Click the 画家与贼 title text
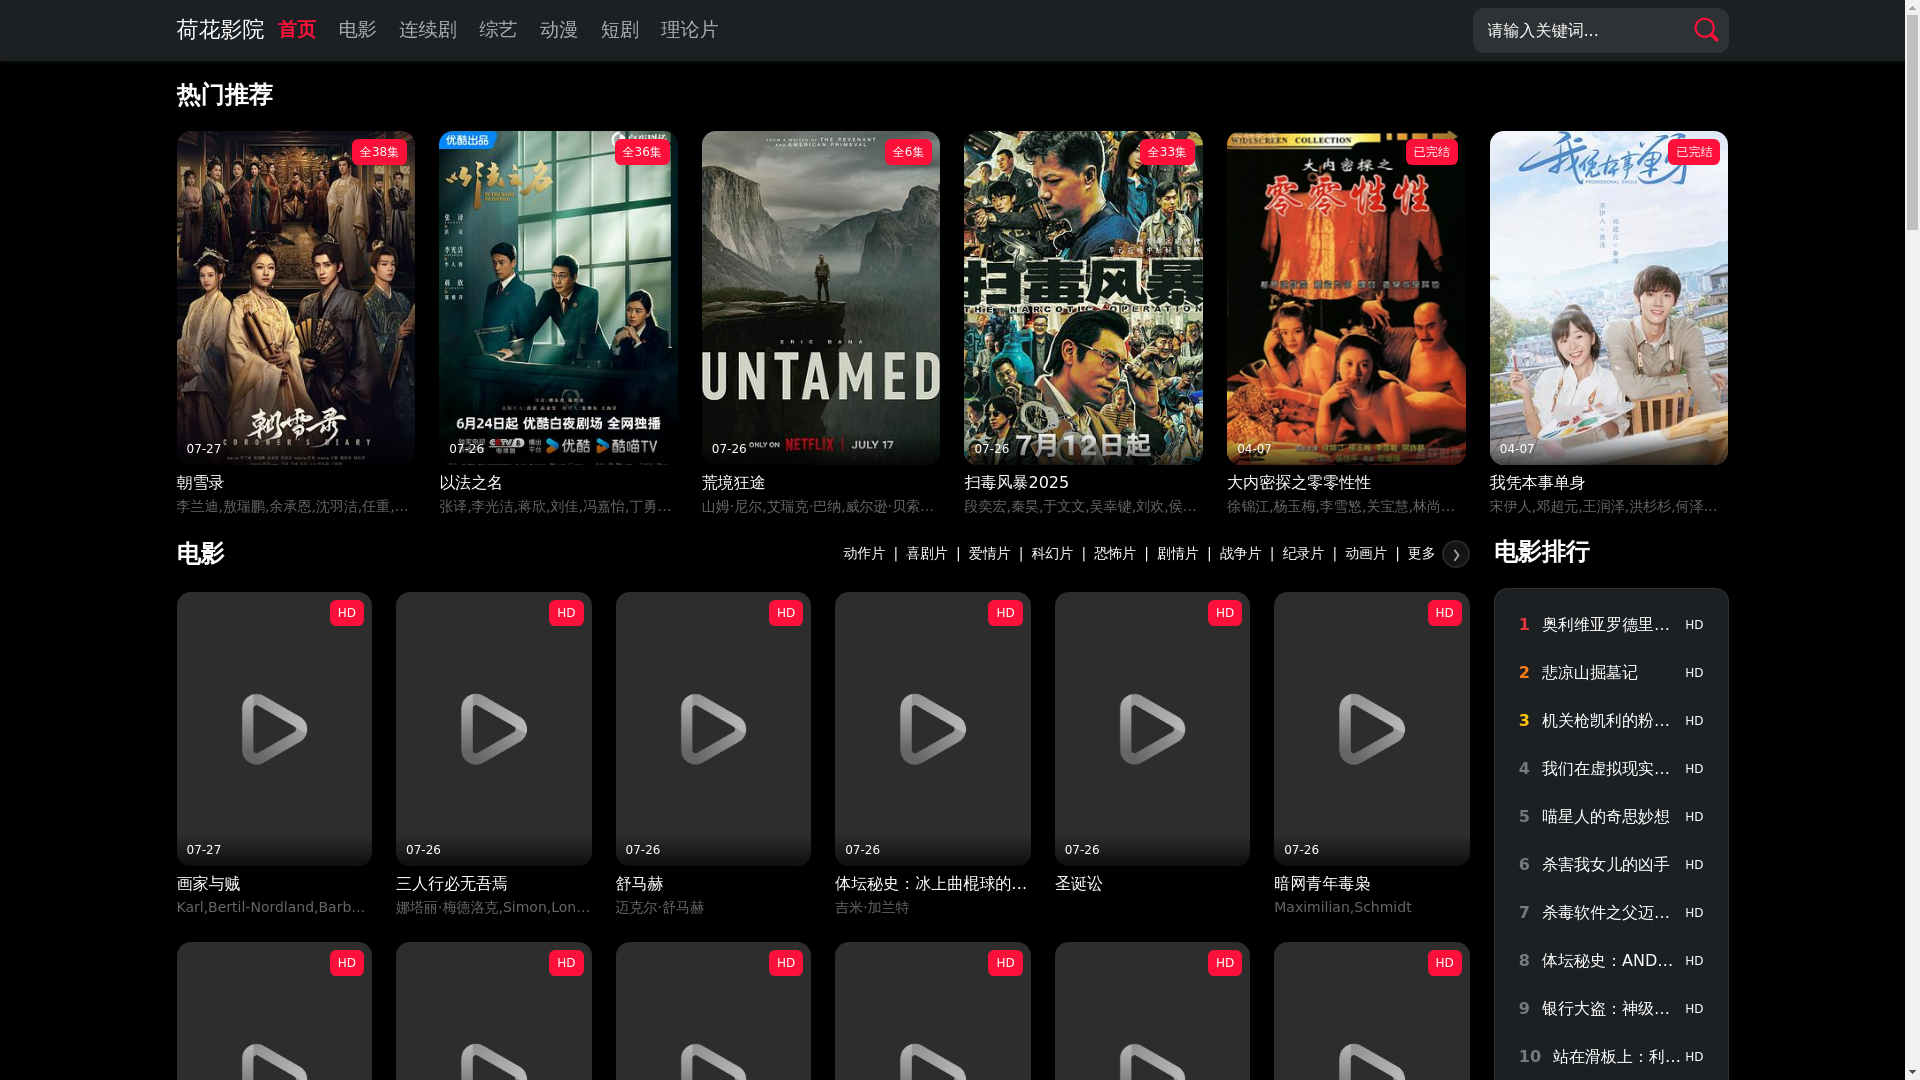This screenshot has height=1080, width=1920. coord(208,884)
